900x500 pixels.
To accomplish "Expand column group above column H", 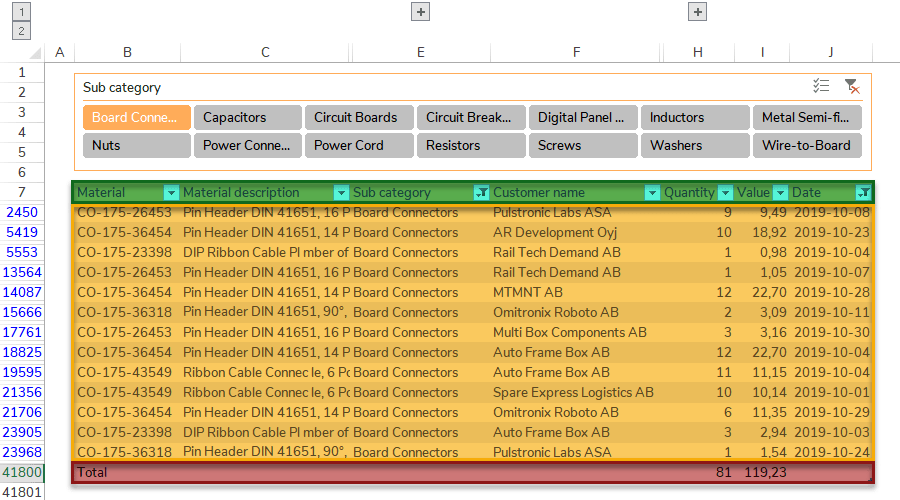I will [698, 12].
